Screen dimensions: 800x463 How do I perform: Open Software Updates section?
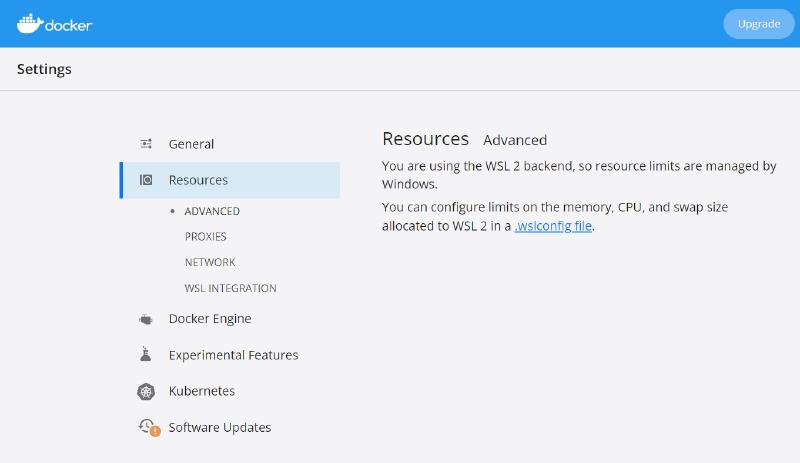(220, 427)
